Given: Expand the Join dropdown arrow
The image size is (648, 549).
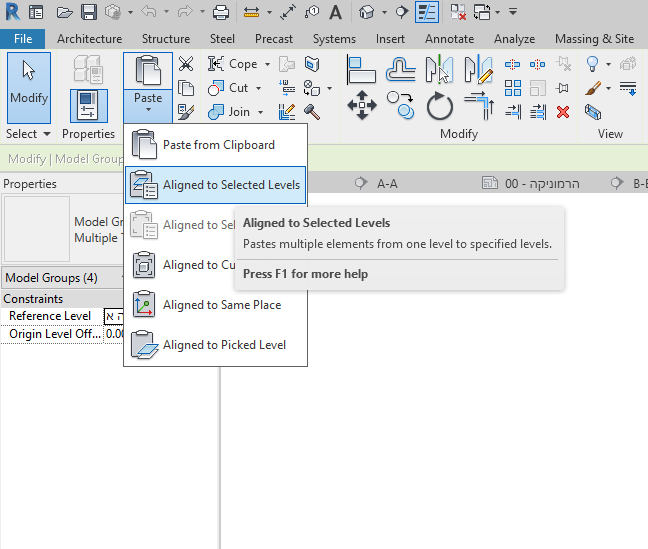Looking at the screenshot, I should point(260,112).
